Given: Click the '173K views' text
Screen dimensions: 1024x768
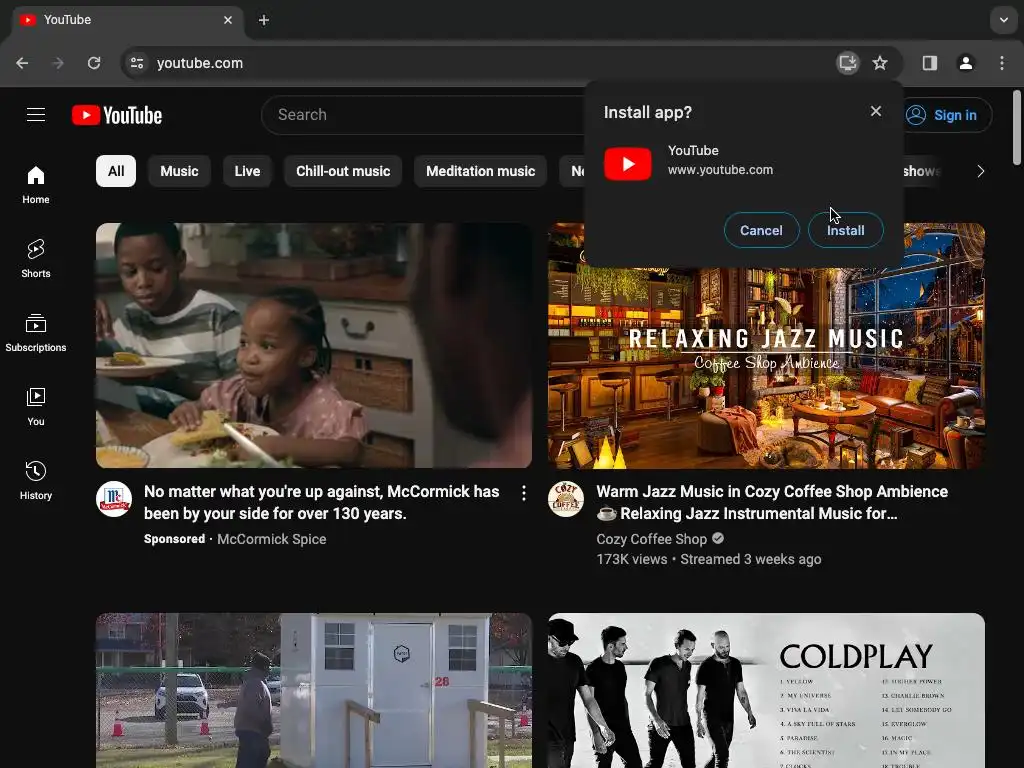Looking at the screenshot, I should coord(632,559).
